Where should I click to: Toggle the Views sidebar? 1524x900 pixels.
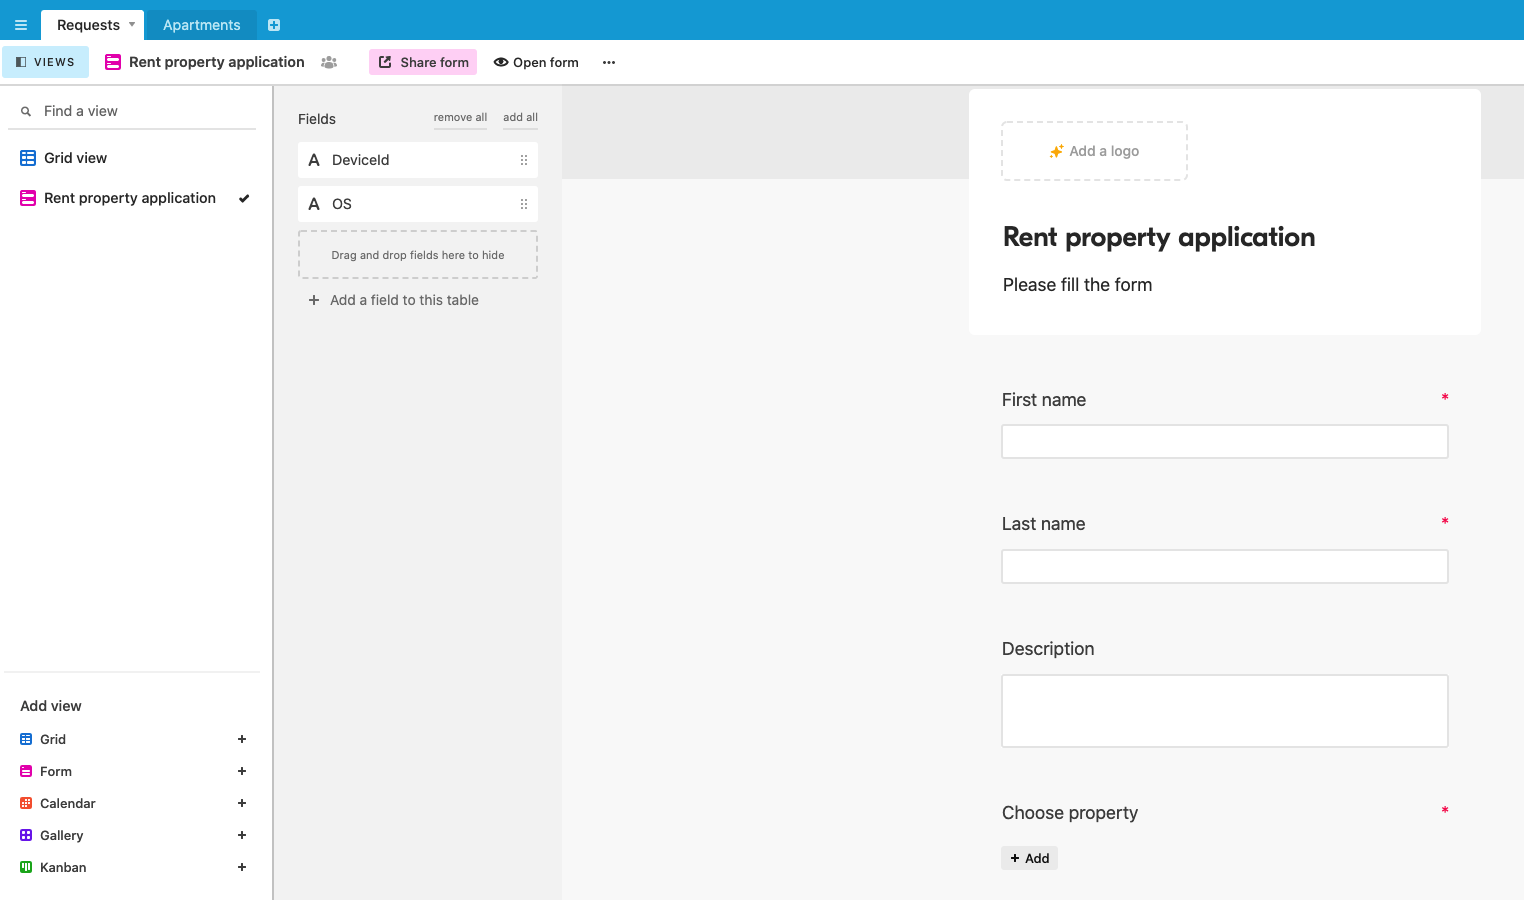click(x=45, y=62)
